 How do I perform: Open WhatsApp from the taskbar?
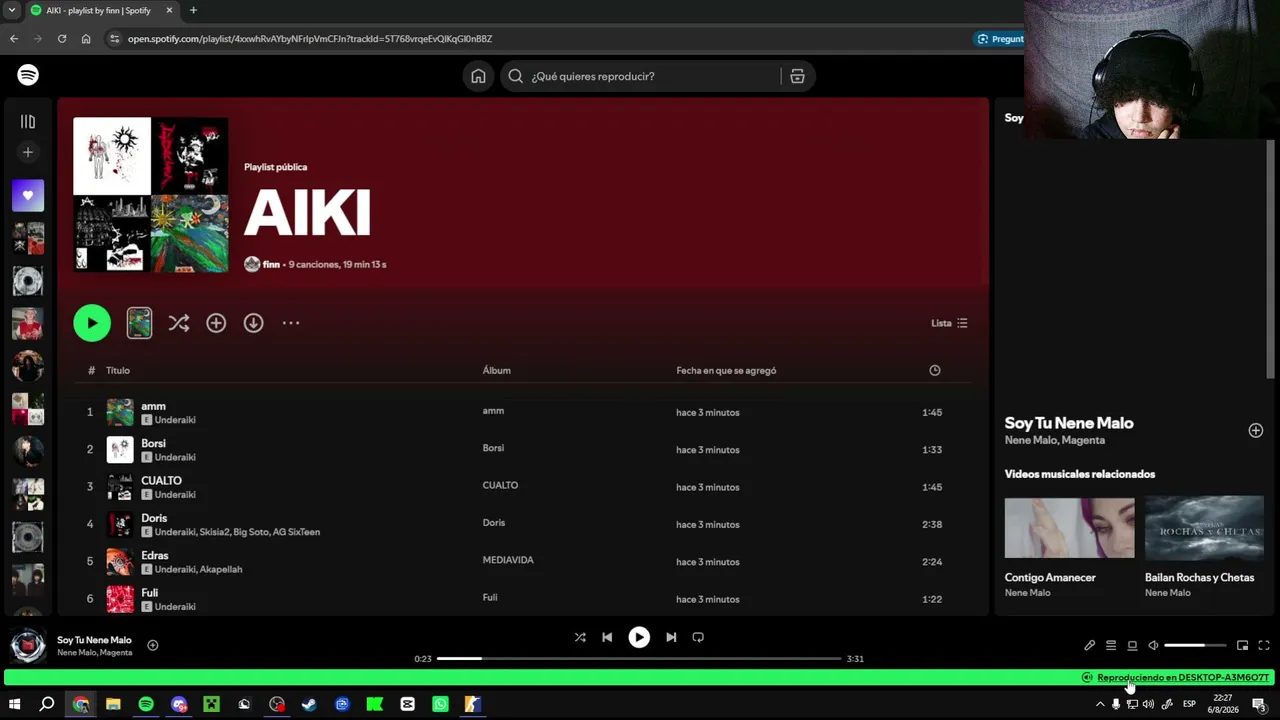(x=440, y=704)
